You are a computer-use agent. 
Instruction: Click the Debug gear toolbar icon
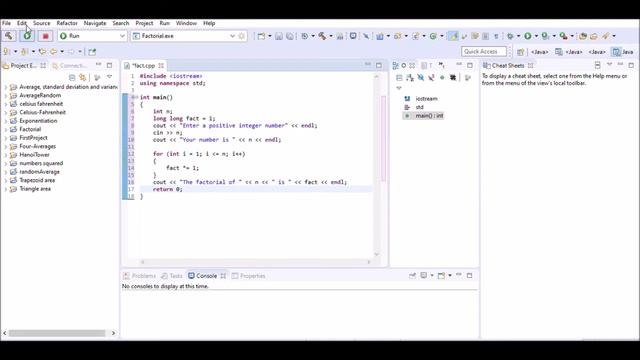[x=510, y=36]
